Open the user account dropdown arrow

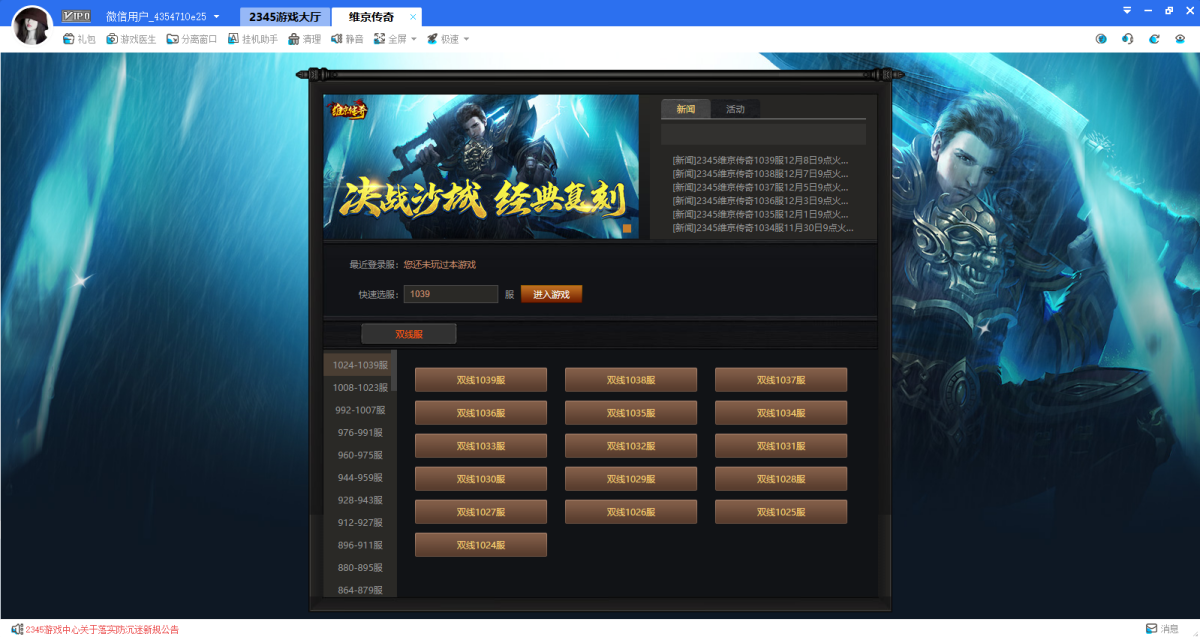point(216,17)
